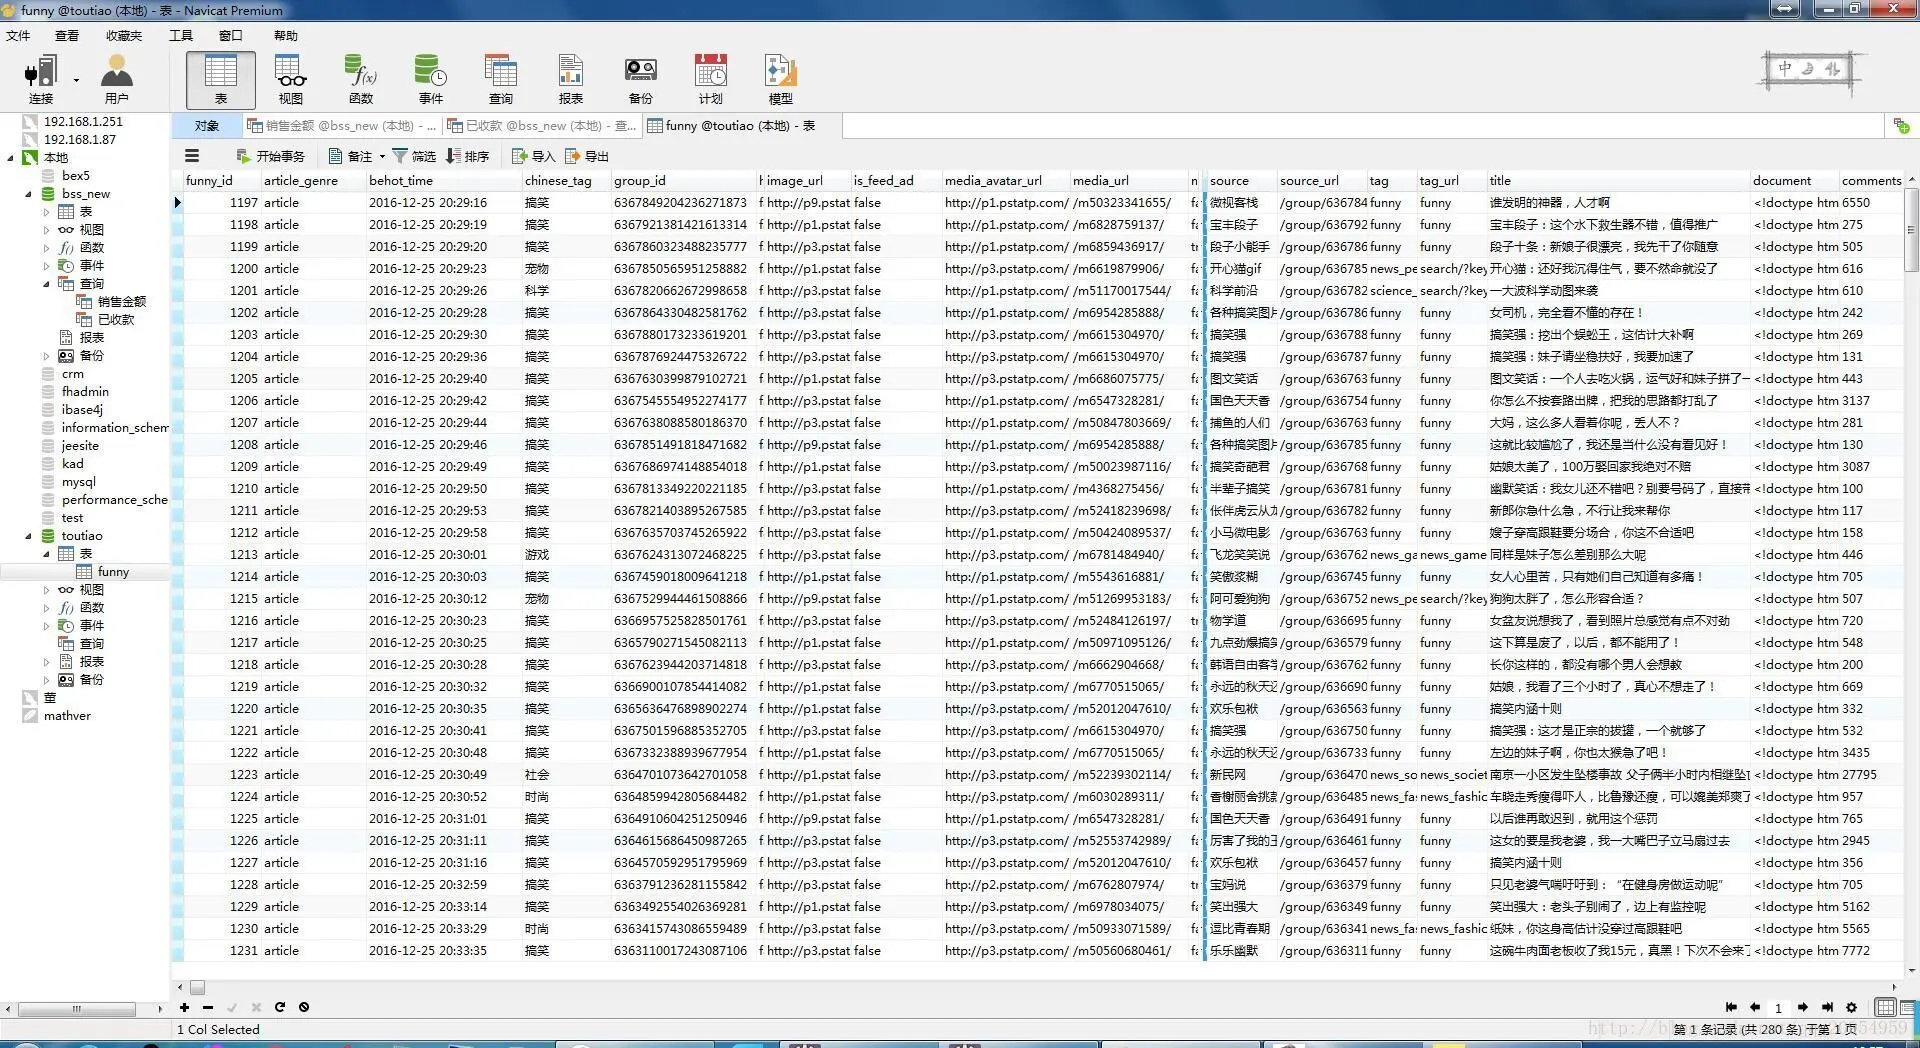Screen dimensions: 1920x1048
Task: Collapse the bss_new database node
Action: pyautogui.click(x=28, y=194)
